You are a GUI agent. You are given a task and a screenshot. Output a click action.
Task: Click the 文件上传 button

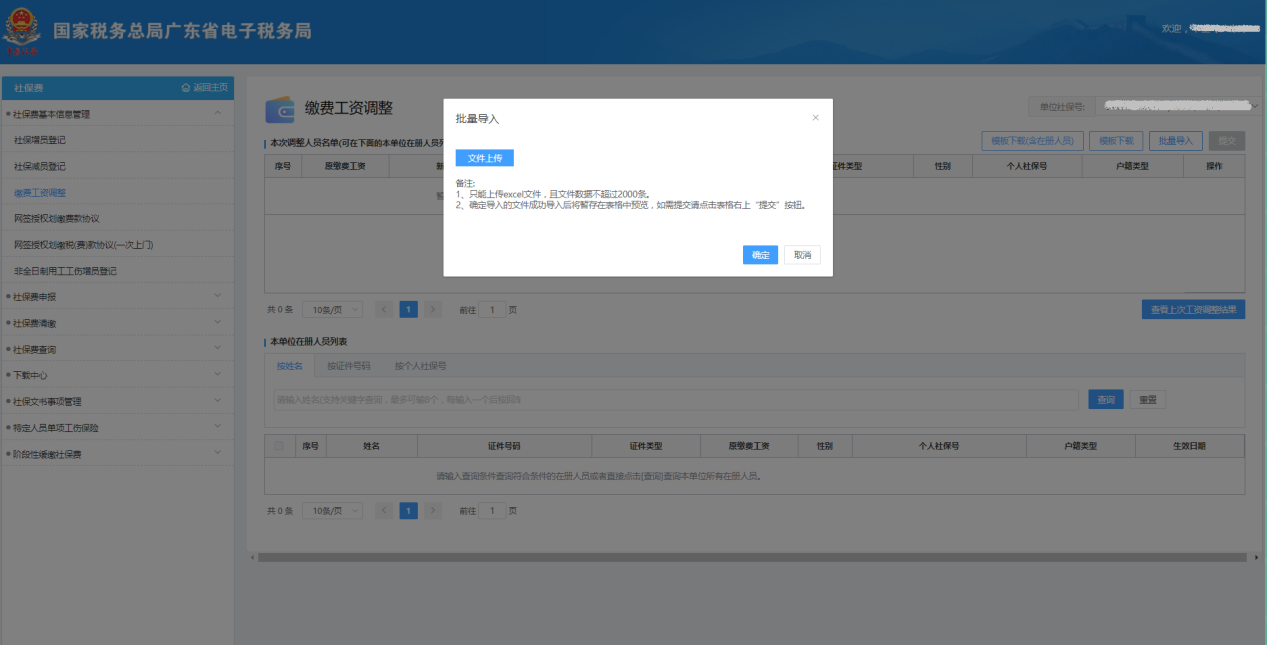(x=484, y=158)
